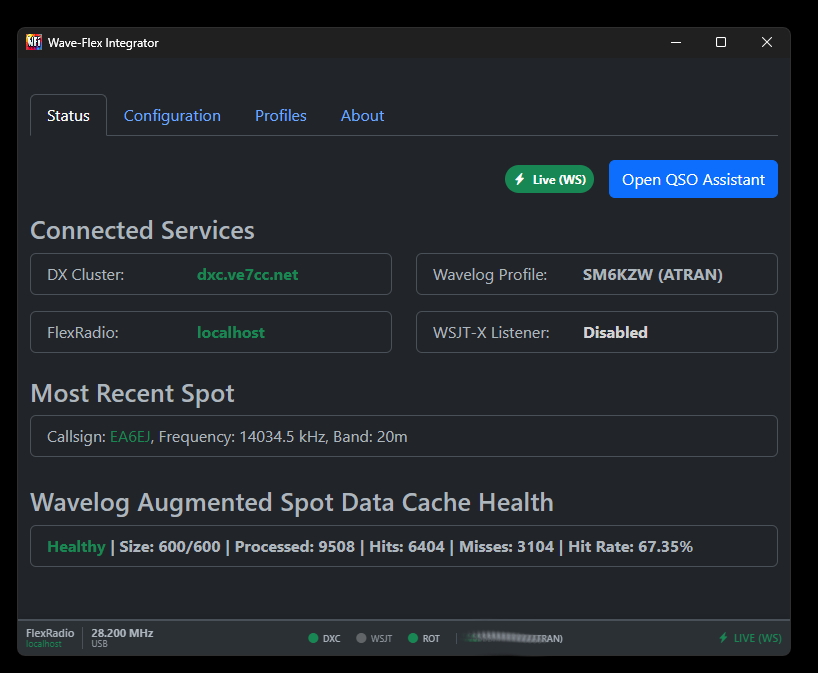This screenshot has height=673, width=818.
Task: Click the lightning bolt on the Live badge
Action: [519, 178]
